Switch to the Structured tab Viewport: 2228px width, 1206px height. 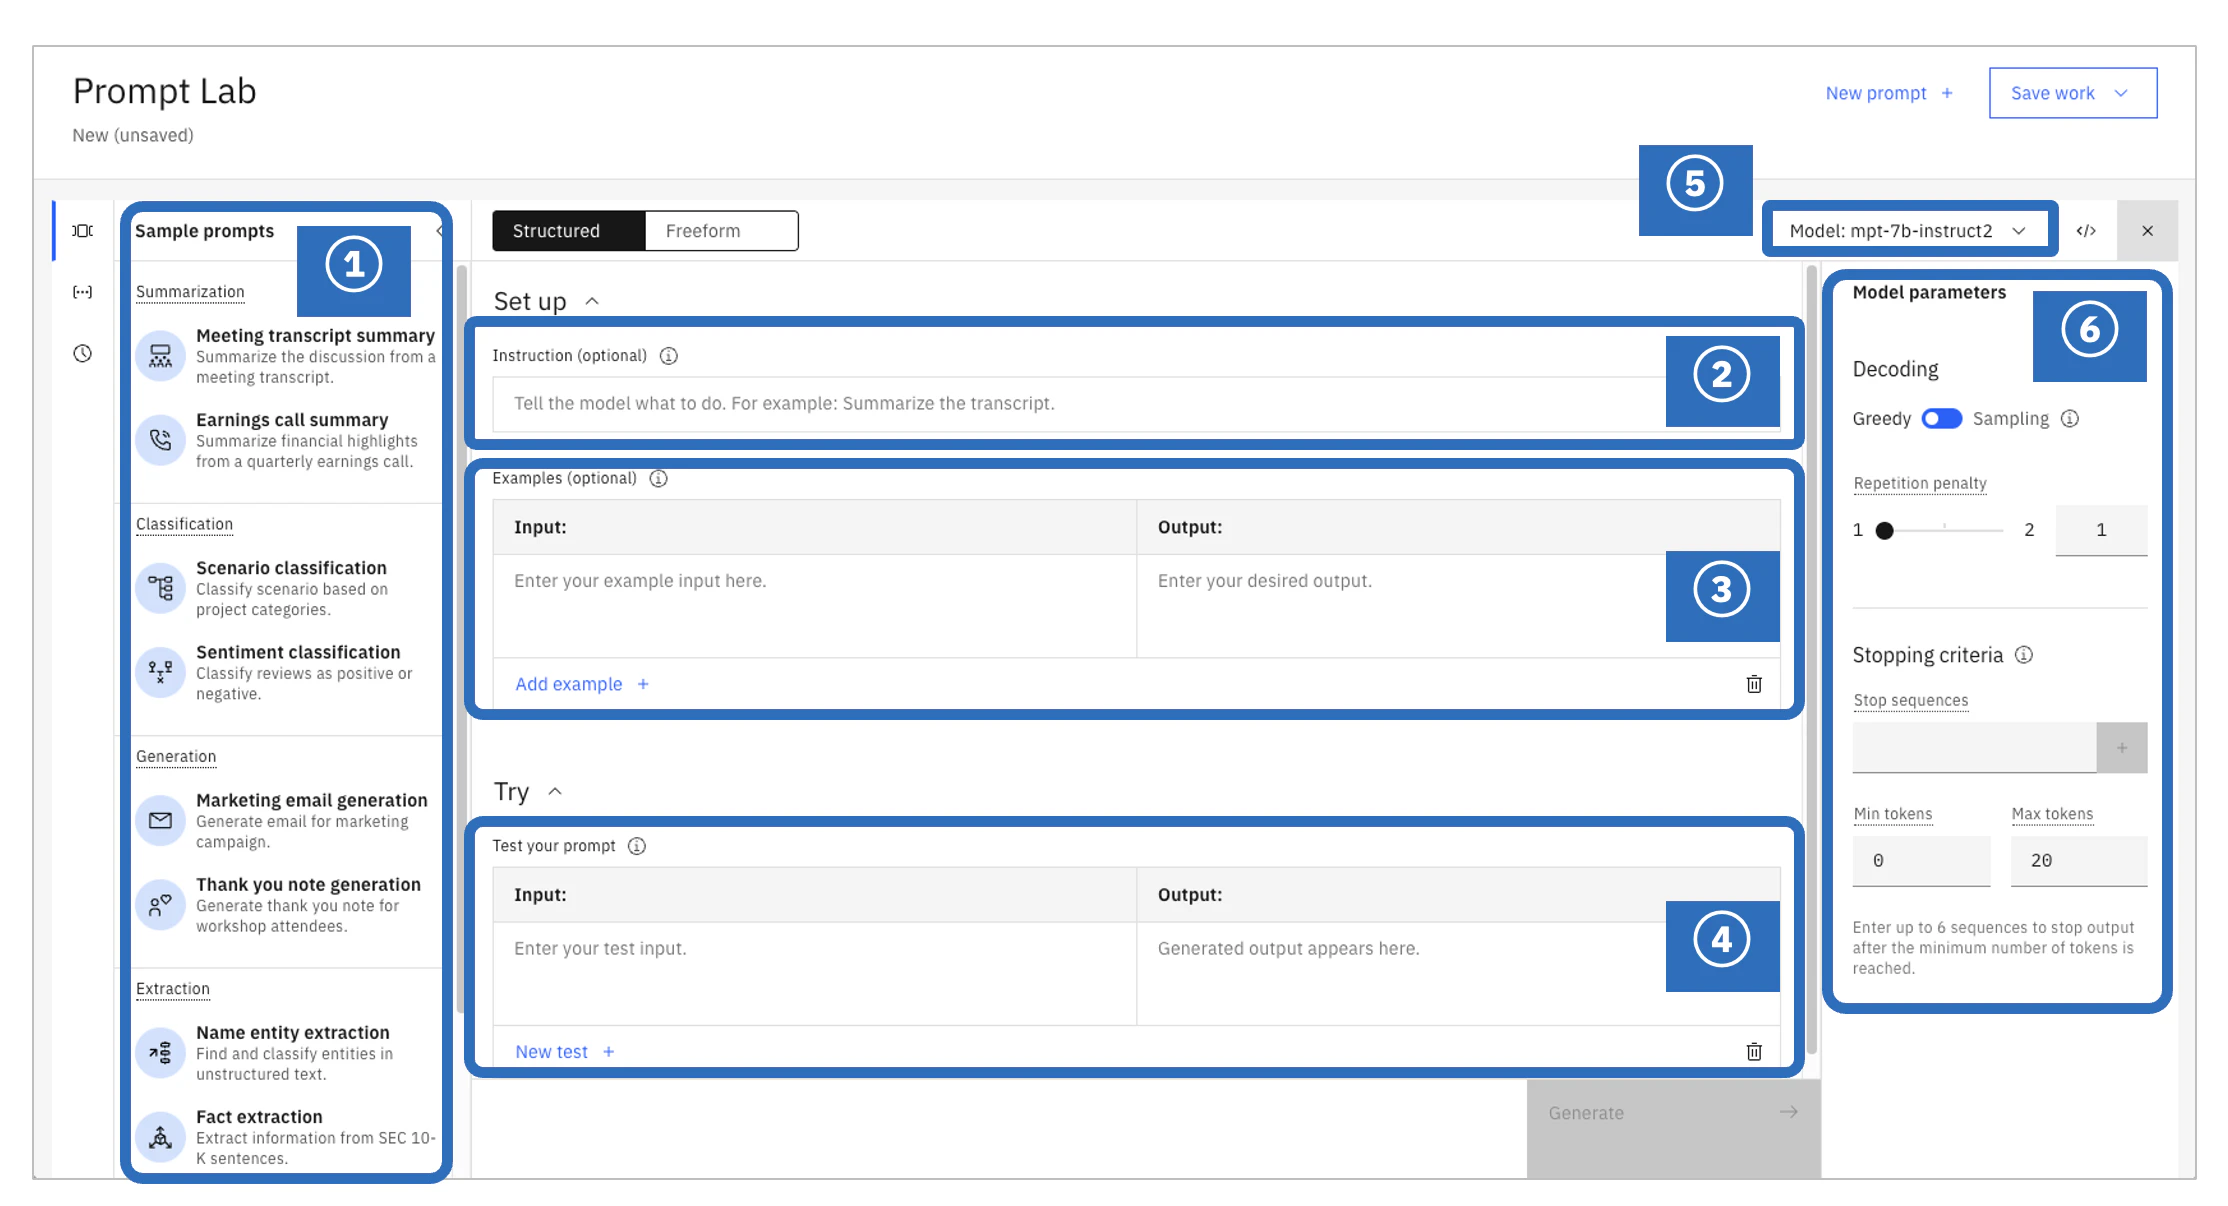coord(568,231)
